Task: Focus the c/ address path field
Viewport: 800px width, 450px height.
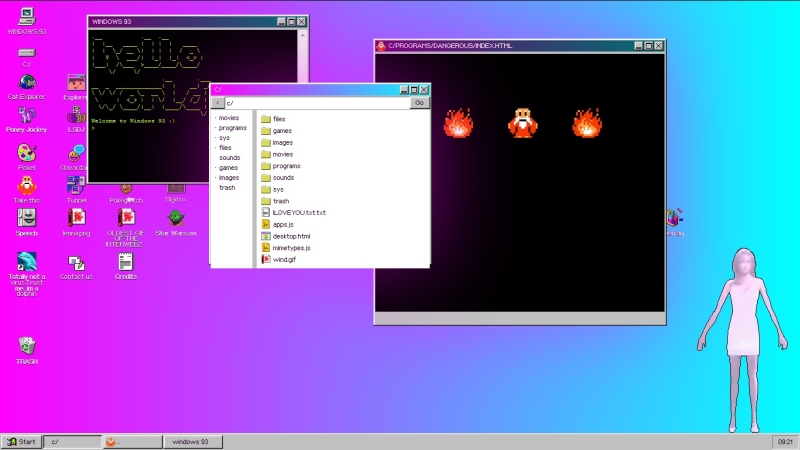Action: pos(317,103)
